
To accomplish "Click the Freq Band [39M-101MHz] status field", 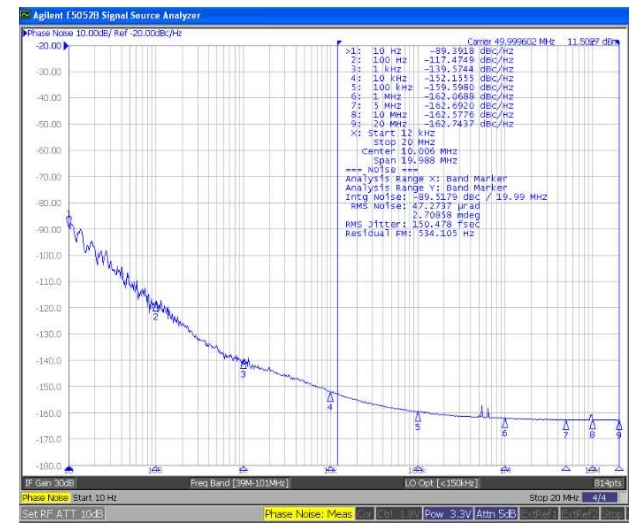I will [x=239, y=483].
